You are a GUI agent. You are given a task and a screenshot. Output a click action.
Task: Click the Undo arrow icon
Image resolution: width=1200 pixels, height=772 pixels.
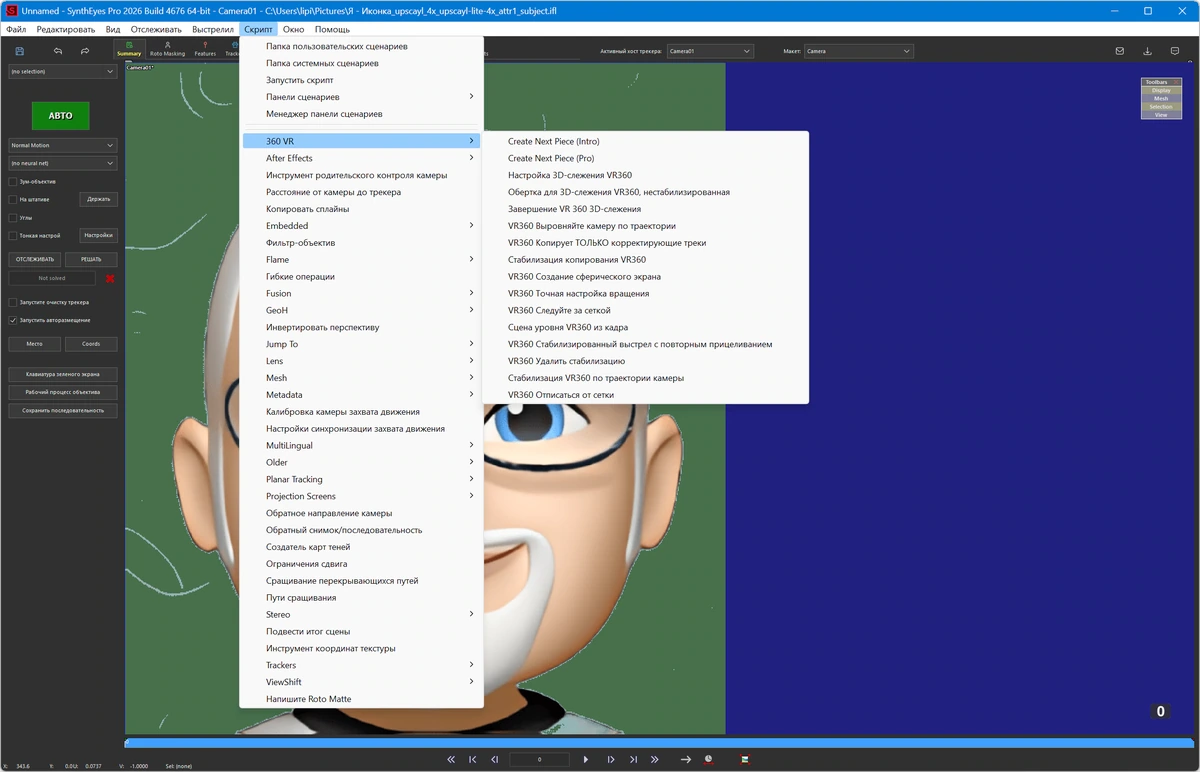58,51
